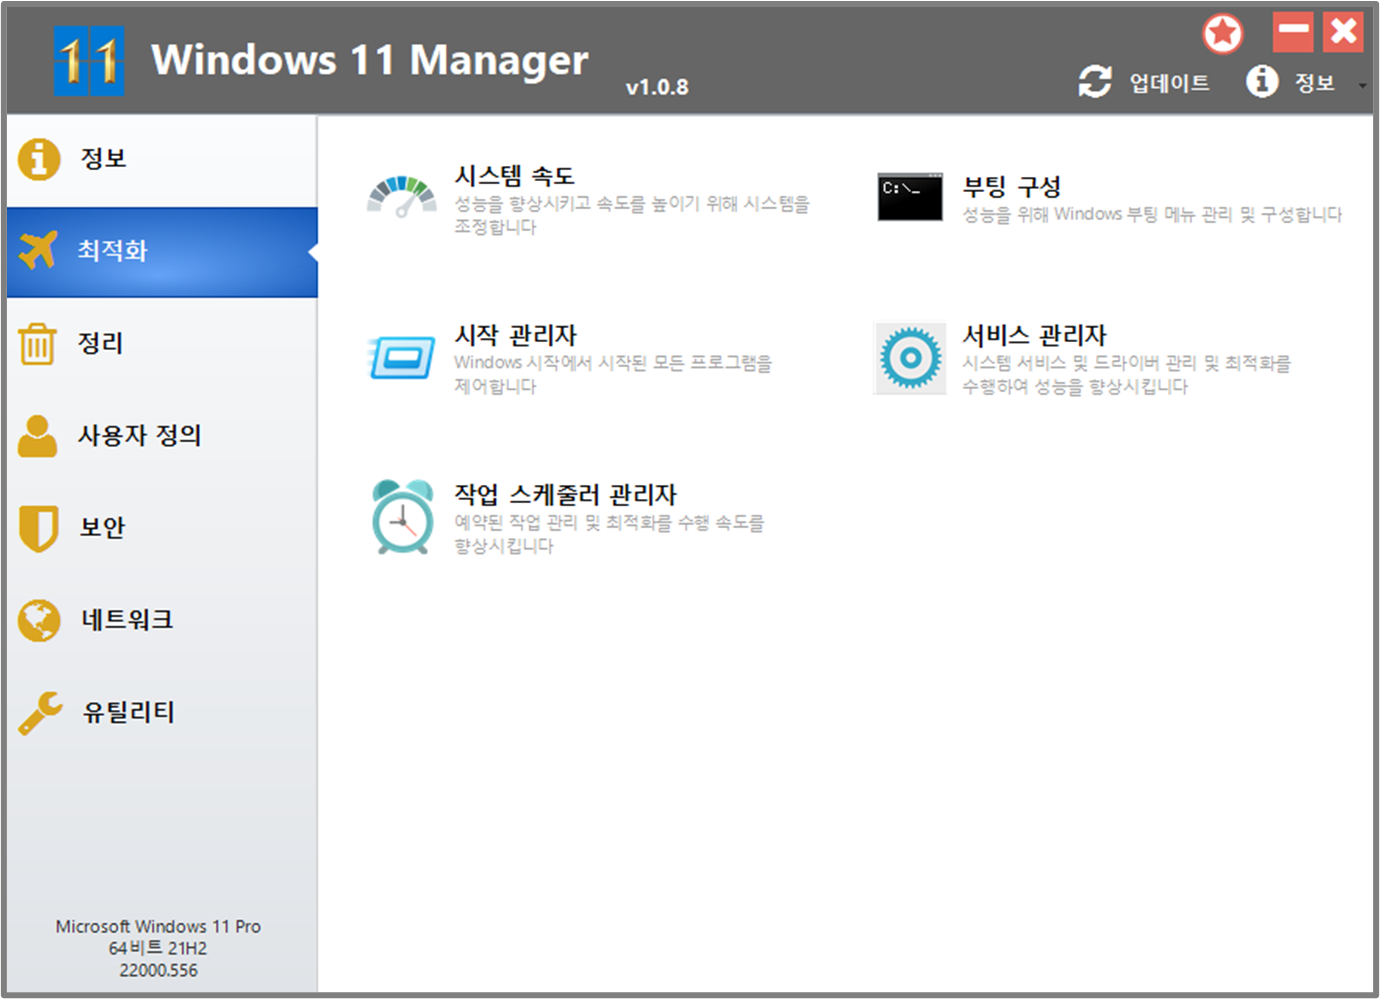Open the alarm clock icon for 작업 스케줄러 관리자
1380x999 pixels.
402,517
